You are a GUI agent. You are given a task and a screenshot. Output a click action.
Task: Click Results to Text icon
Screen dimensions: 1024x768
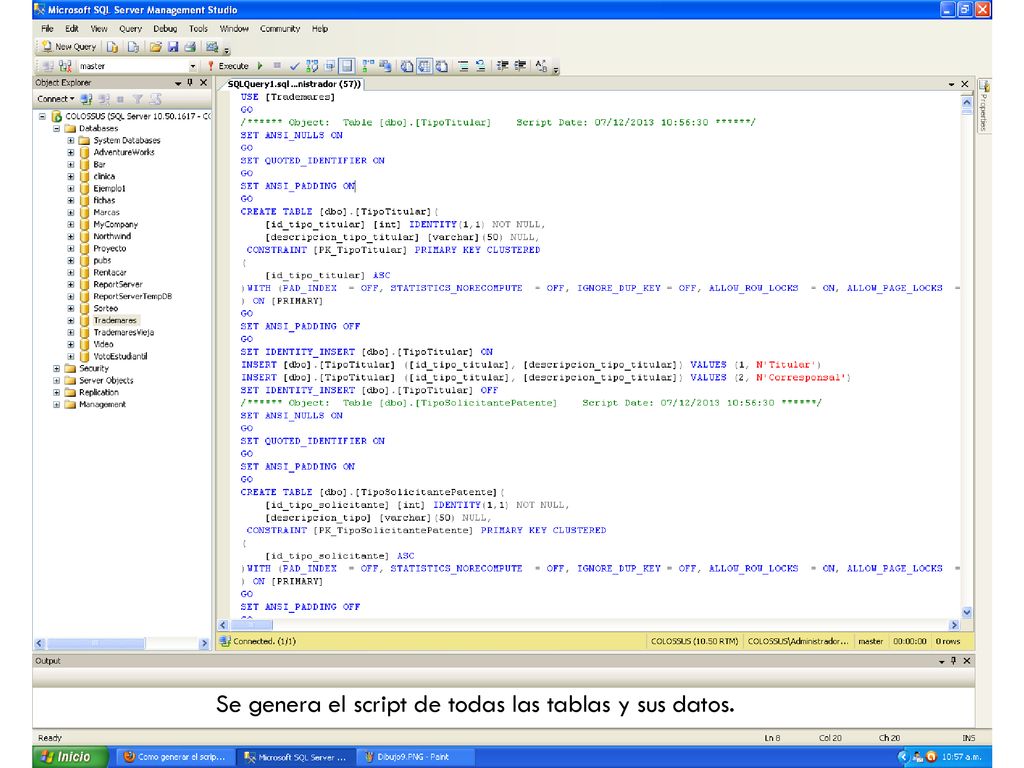click(407, 66)
